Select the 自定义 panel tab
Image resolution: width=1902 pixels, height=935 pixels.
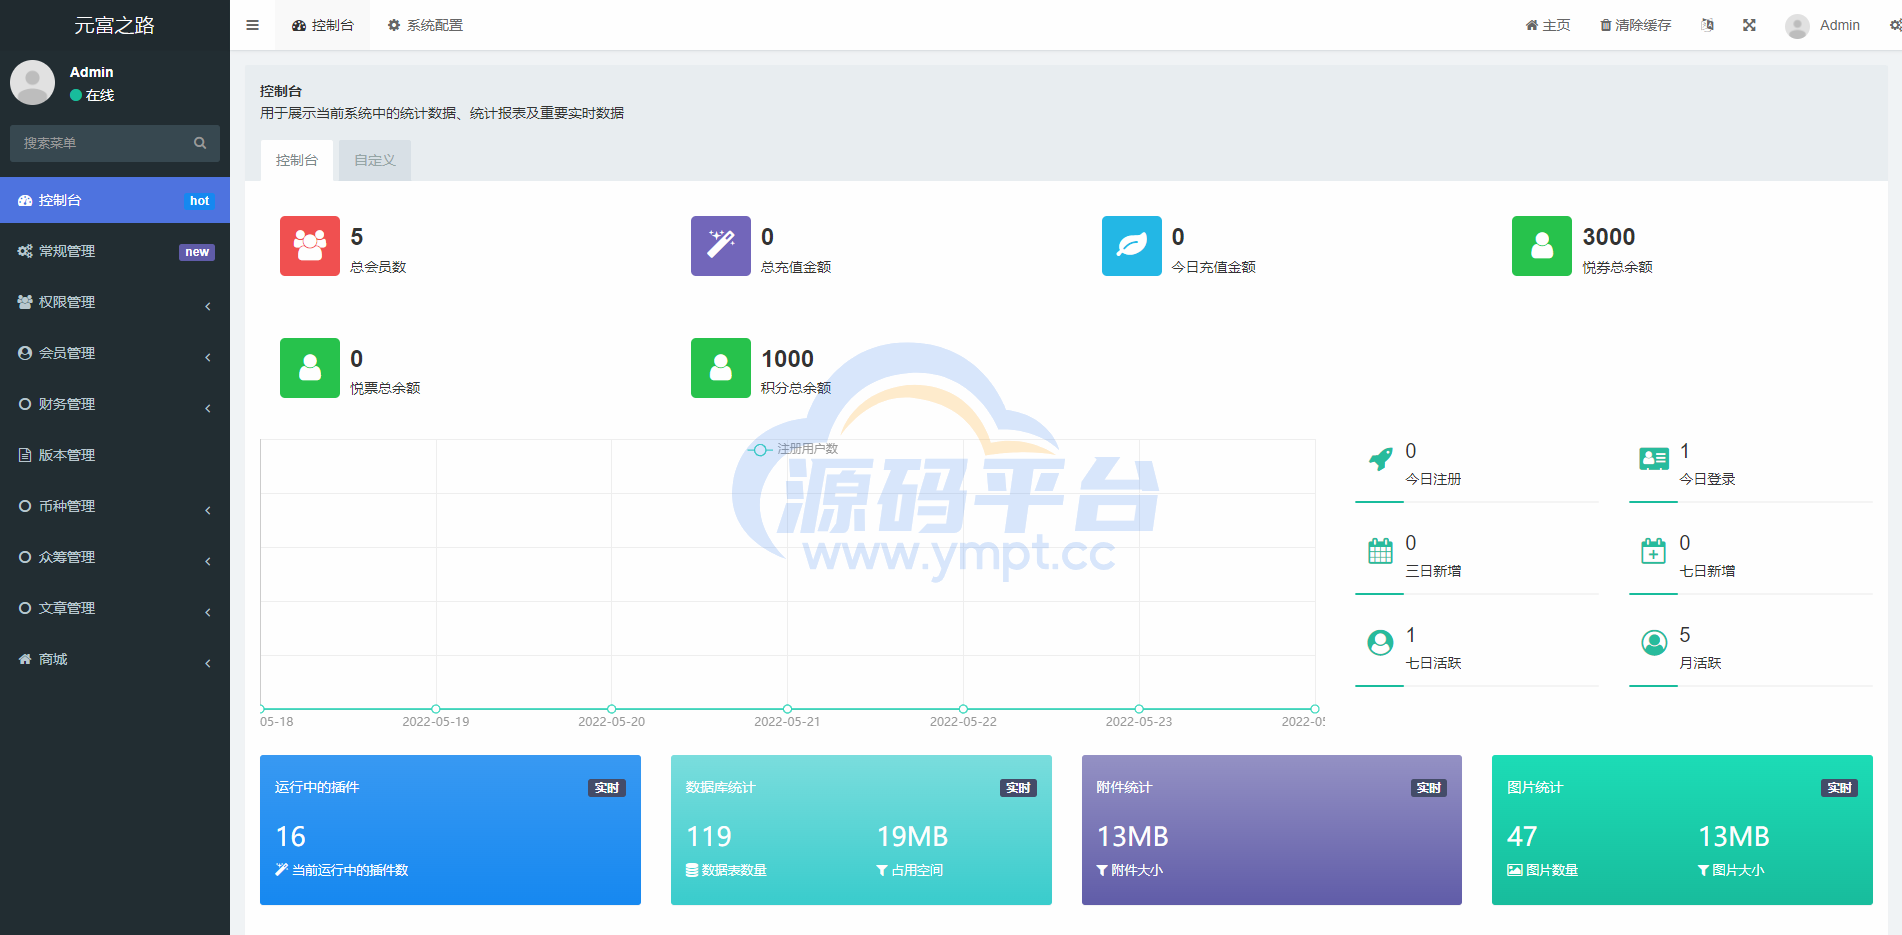coord(375,160)
